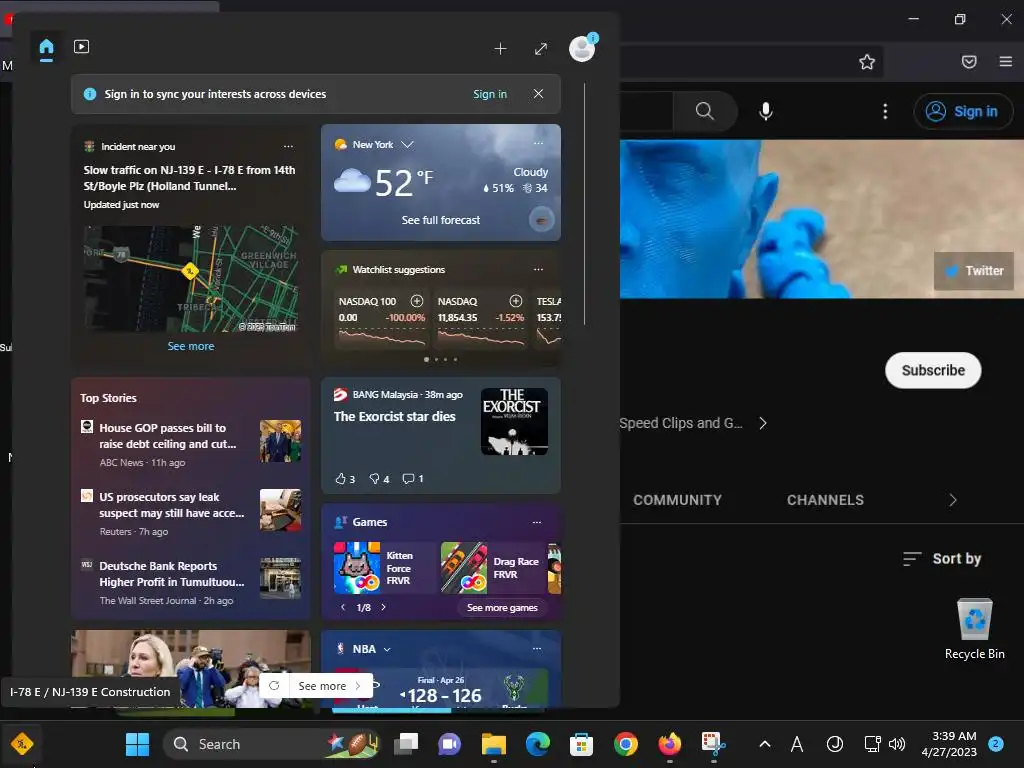Image resolution: width=1024 pixels, height=768 pixels.
Task: Open the volume control in tray
Action: point(897,744)
